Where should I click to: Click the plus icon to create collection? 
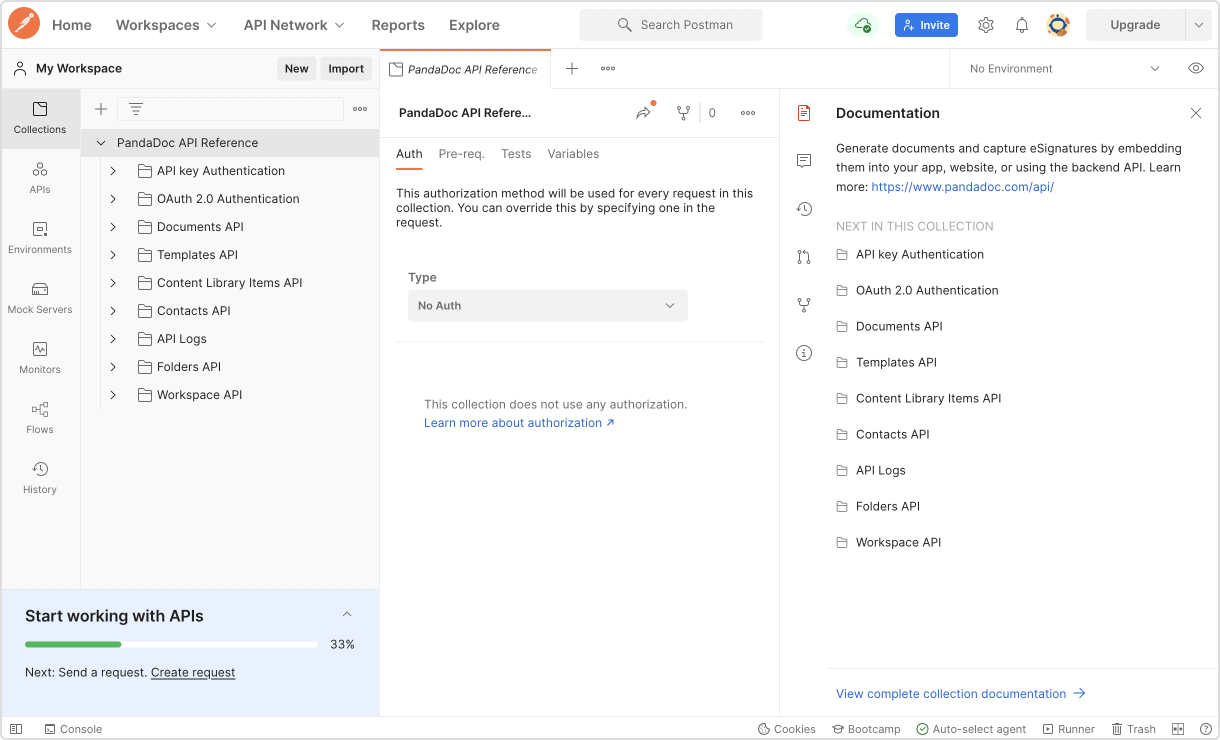pos(101,109)
